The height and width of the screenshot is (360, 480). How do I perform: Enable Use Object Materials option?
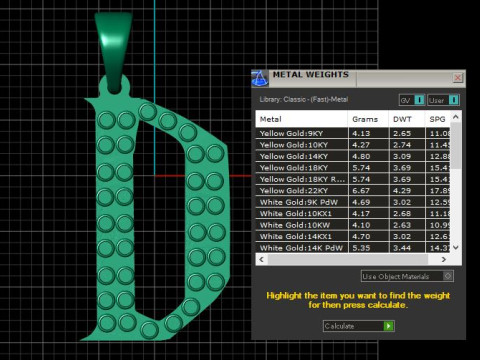[x=407, y=276]
